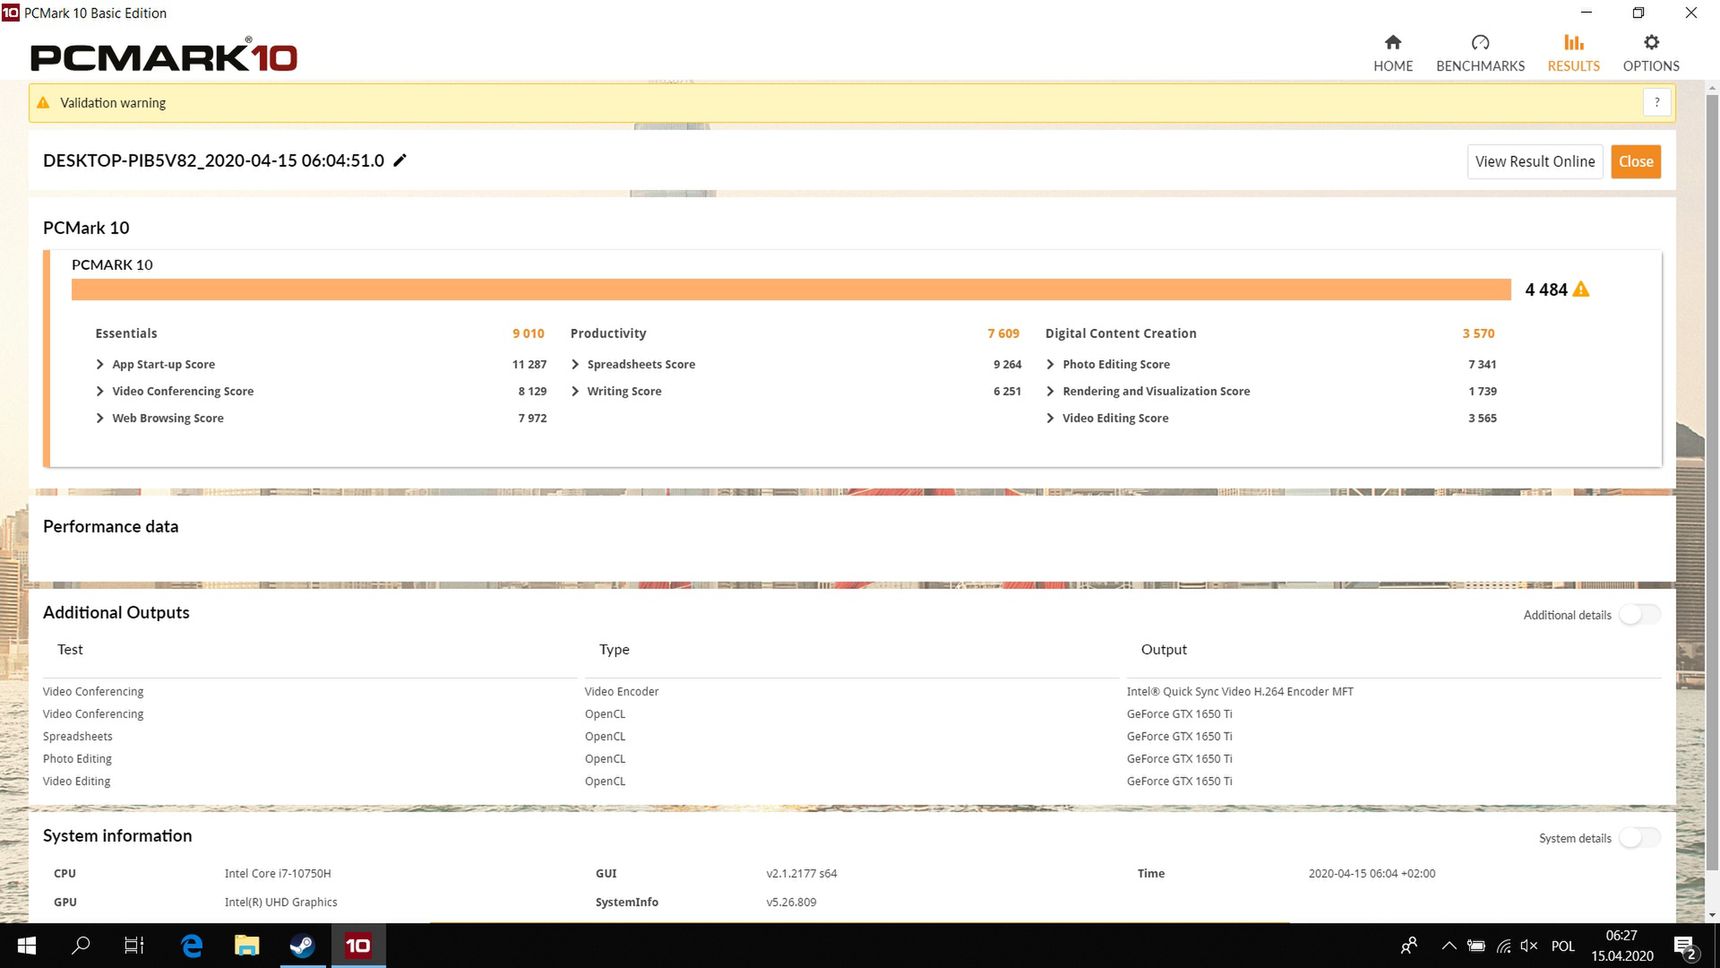This screenshot has height=968, width=1720.
Task: Open the RESULTS tab
Action: pos(1573,53)
